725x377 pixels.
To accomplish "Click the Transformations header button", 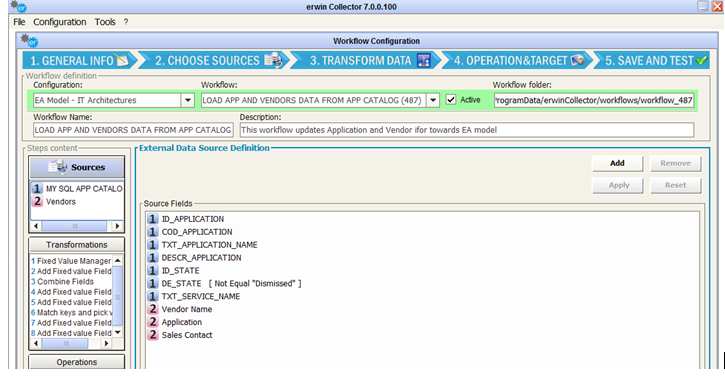I will tap(77, 245).
